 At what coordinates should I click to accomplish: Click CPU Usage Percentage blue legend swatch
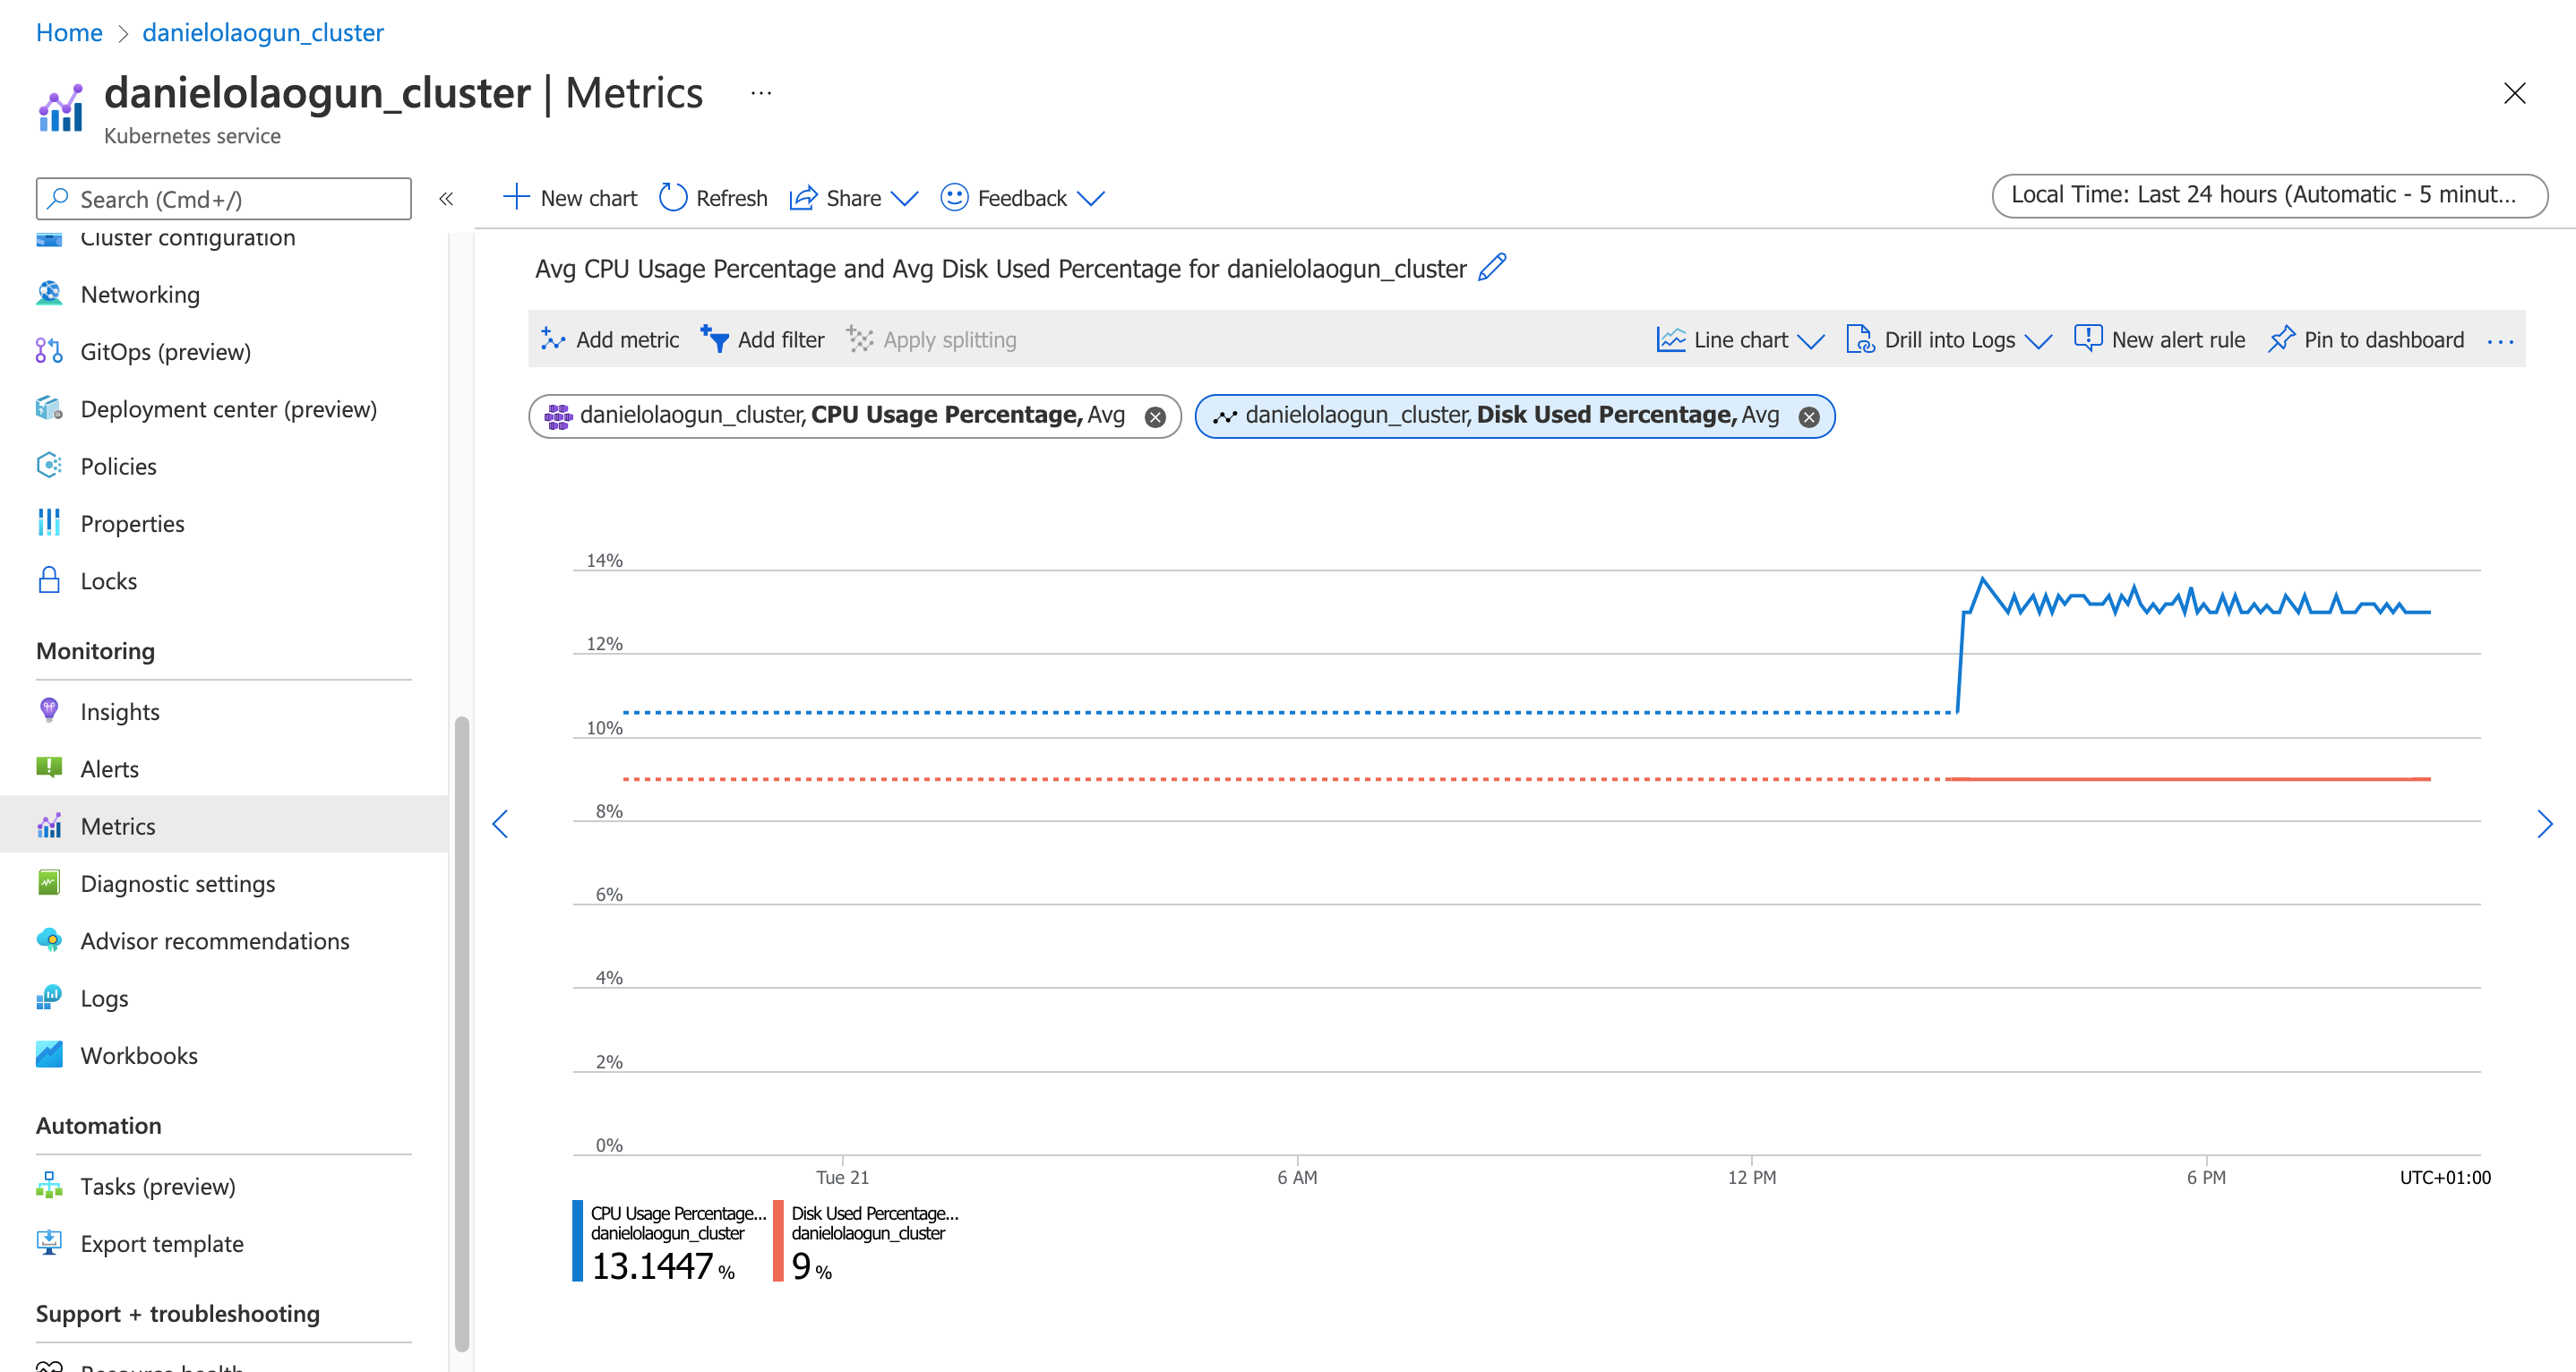[x=577, y=1240]
